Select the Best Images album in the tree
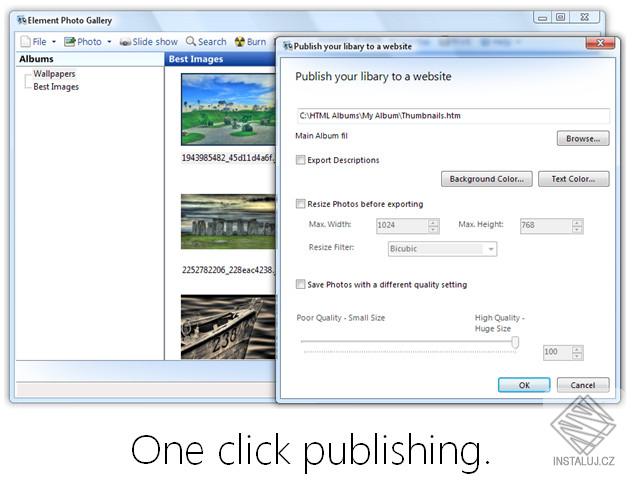The width and height of the screenshot is (634, 488). pyautogui.click(x=56, y=87)
